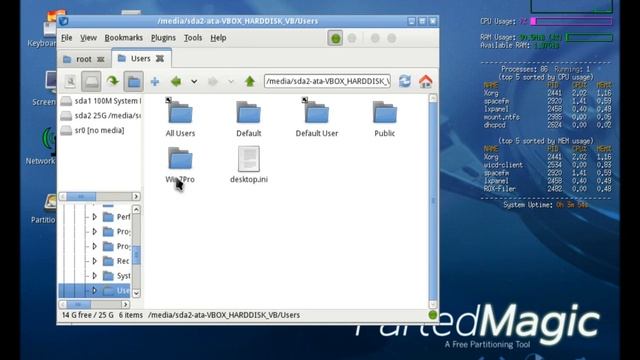Expand the Syst folder tree arrow
This screenshot has height=360, width=640.
(x=94, y=276)
